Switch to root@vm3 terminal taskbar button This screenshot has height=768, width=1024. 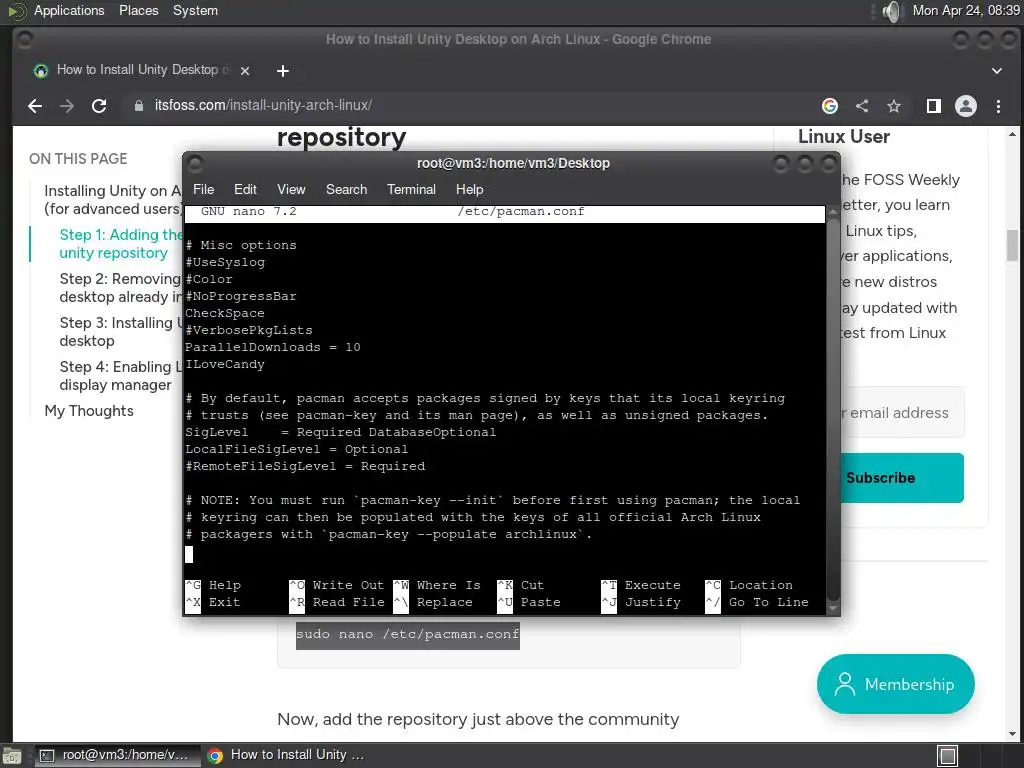[116, 756]
